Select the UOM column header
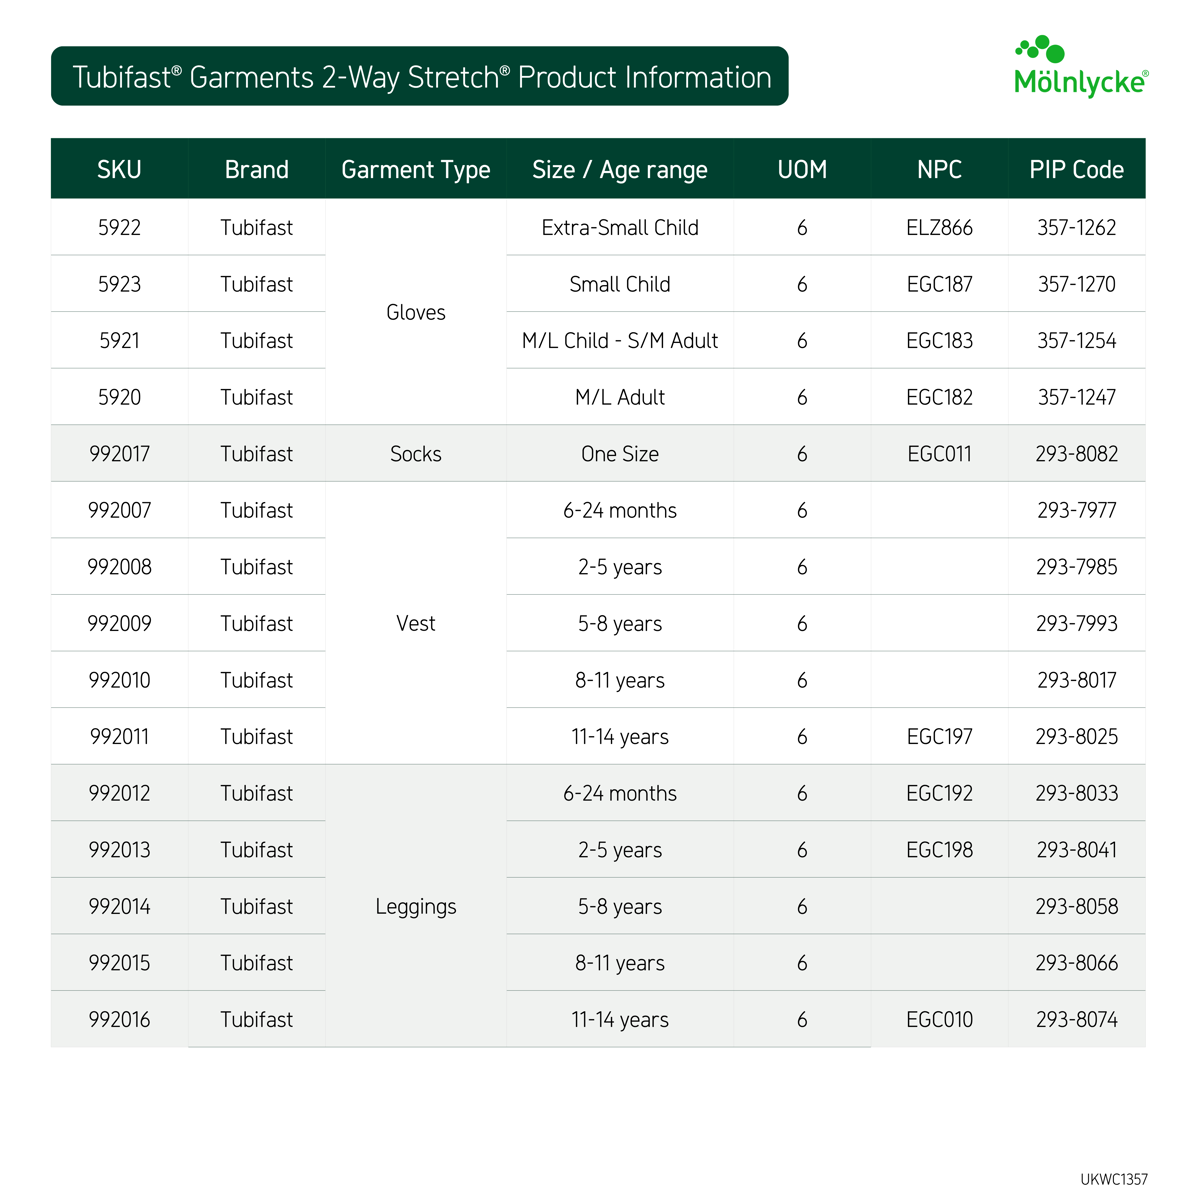Image resolution: width=1200 pixels, height=1200 pixels. (x=802, y=170)
